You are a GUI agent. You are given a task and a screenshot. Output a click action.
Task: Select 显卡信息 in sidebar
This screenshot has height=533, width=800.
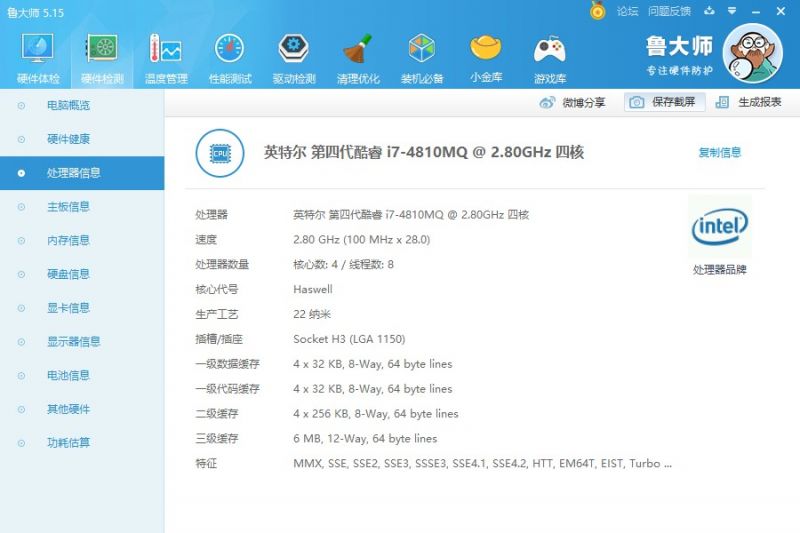(82, 308)
